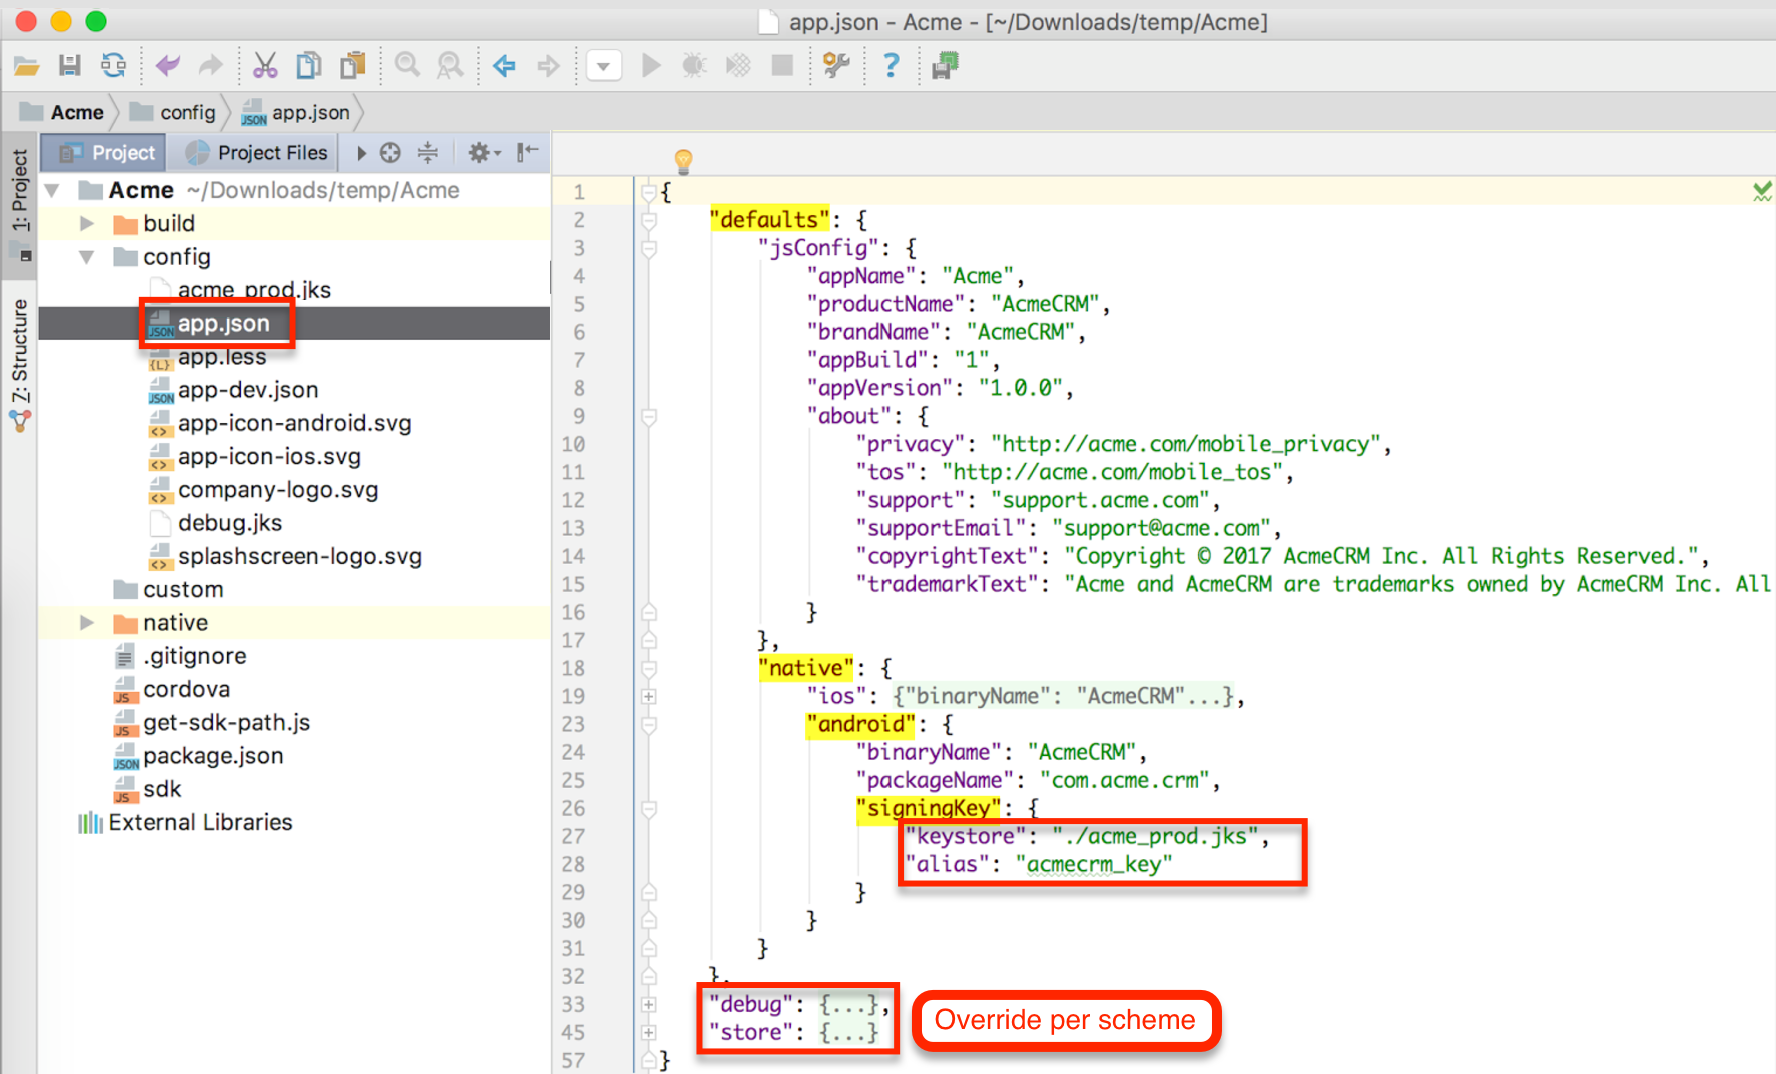Toggle the Z: Structure side tool window
Image resolution: width=1776 pixels, height=1074 pixels.
(20, 364)
